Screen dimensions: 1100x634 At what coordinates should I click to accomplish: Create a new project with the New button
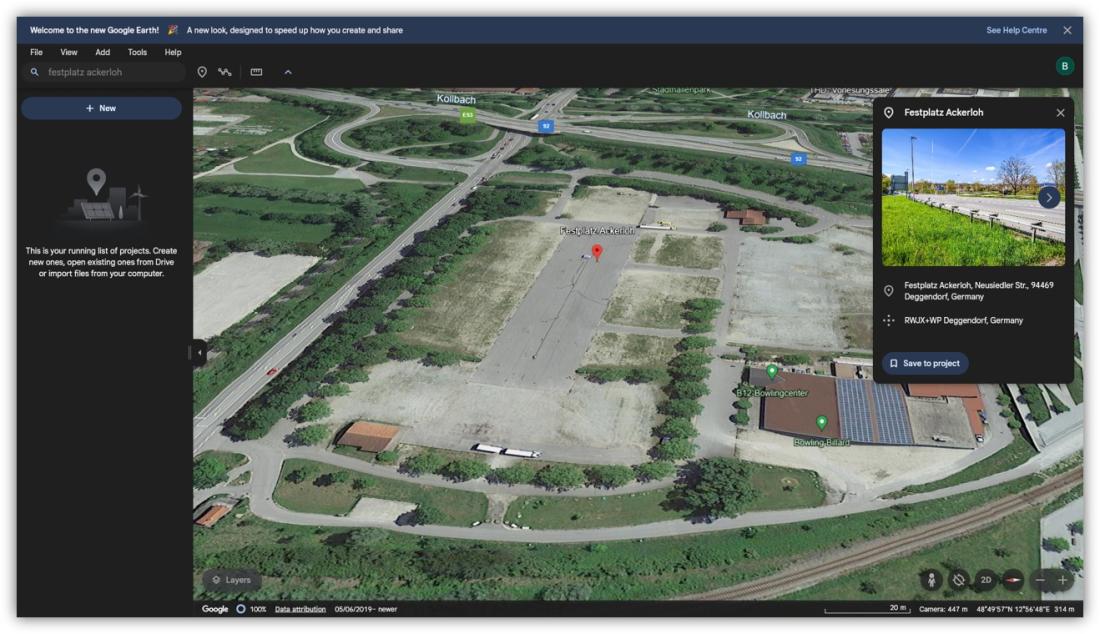pos(101,109)
